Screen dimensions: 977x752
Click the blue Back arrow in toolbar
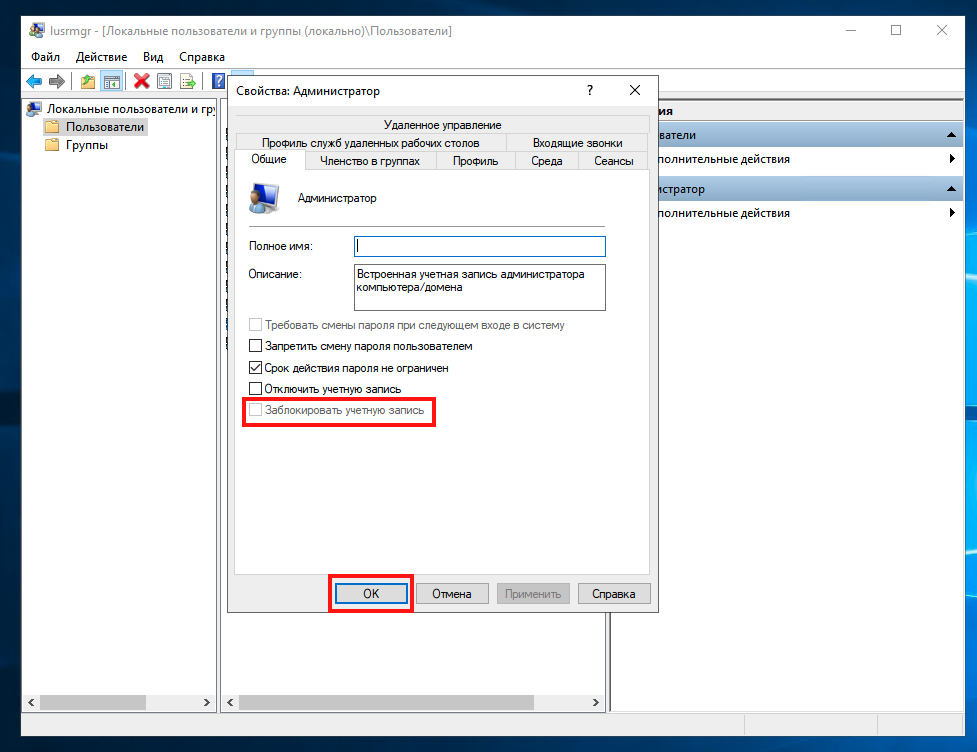tap(34, 81)
